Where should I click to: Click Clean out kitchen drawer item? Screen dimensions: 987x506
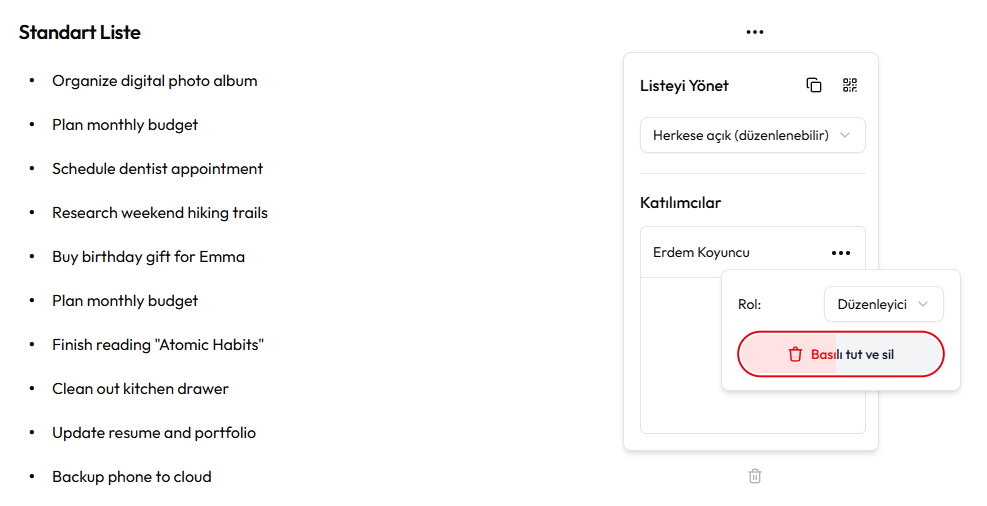click(x=140, y=389)
